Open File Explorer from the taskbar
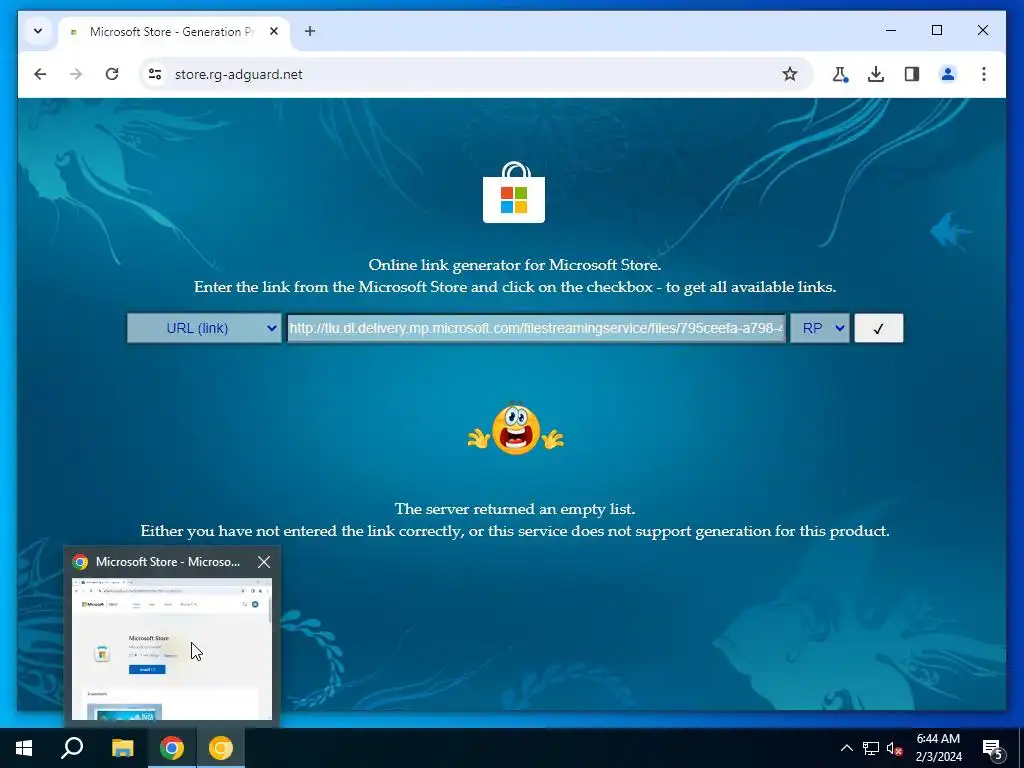The image size is (1024, 768). click(x=122, y=748)
